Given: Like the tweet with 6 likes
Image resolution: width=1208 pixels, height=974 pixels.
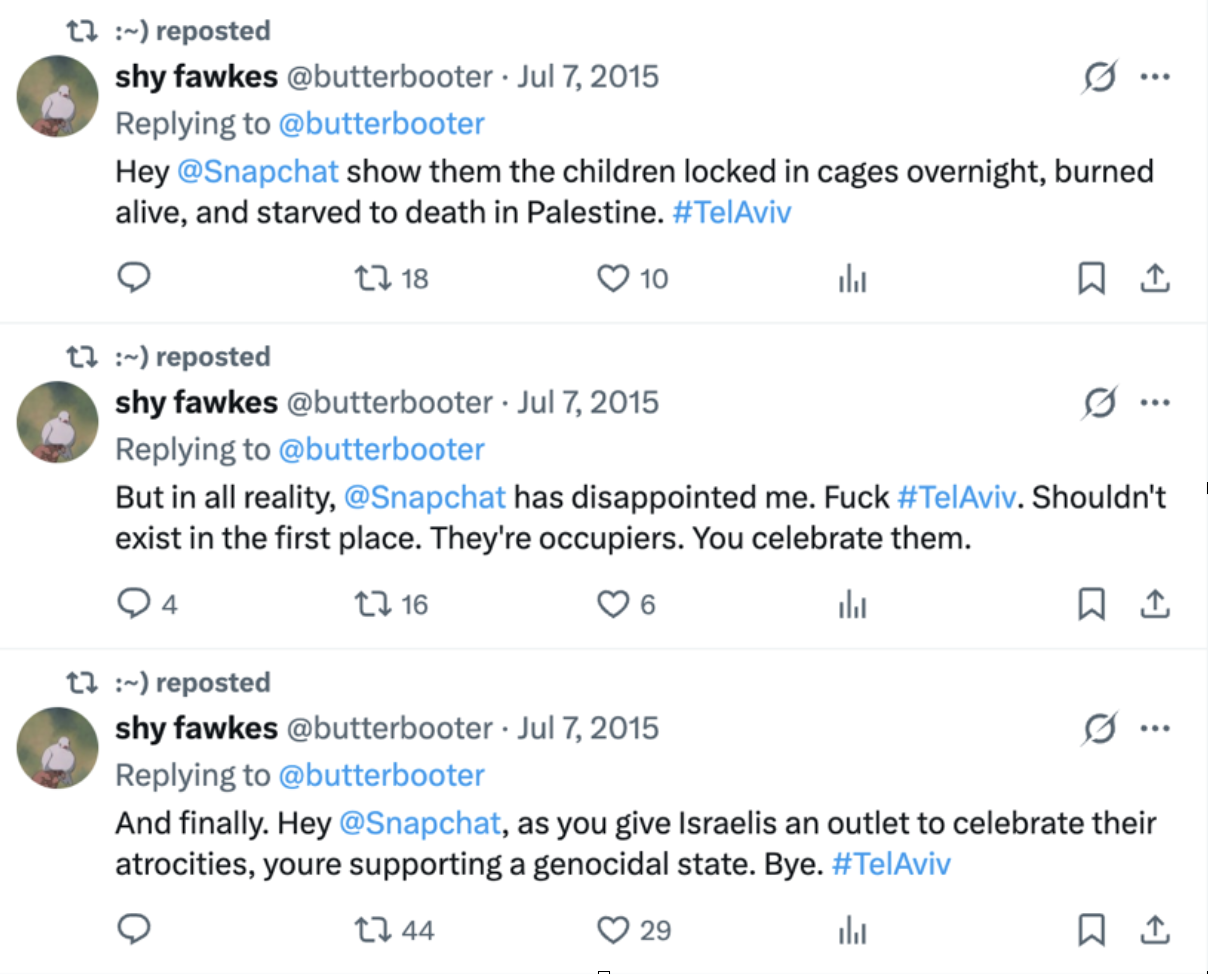Looking at the screenshot, I should (x=612, y=604).
